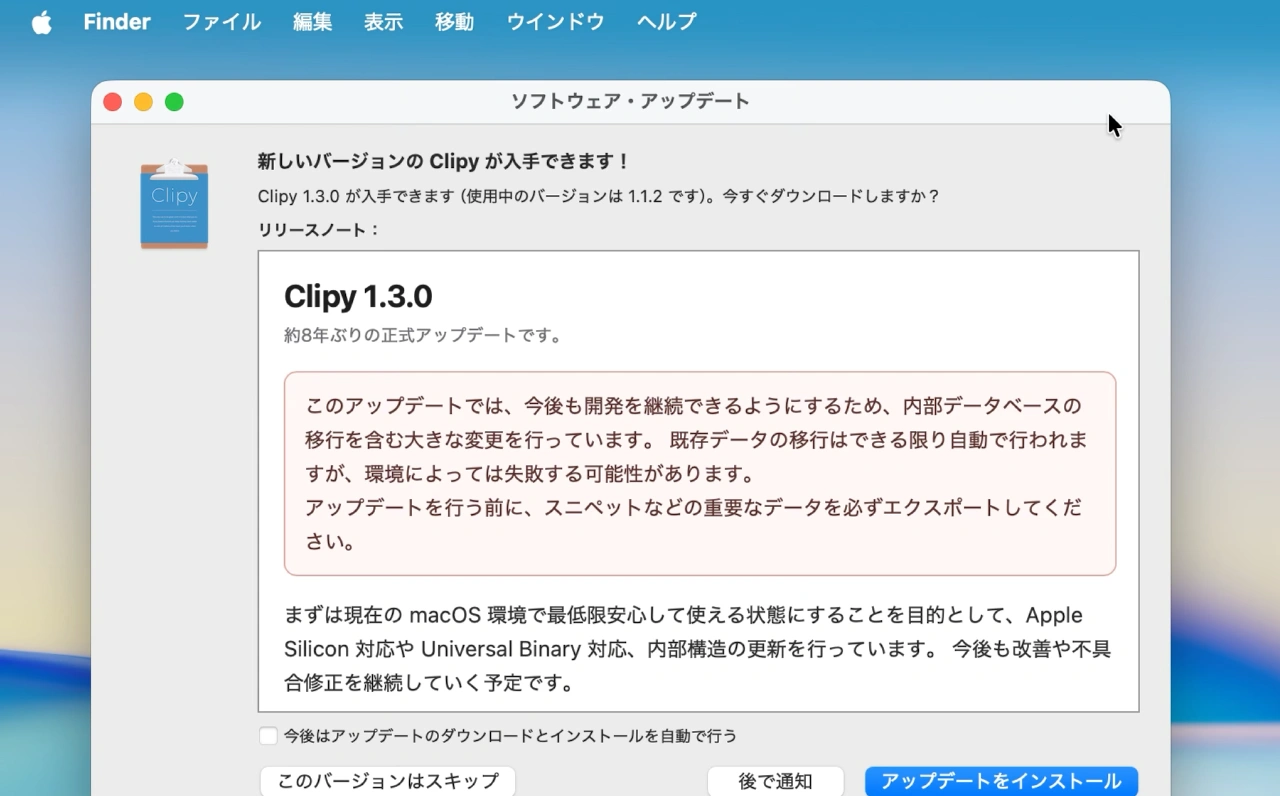The width and height of the screenshot is (1280, 796).
Task: Click the ソフトウェア・アップデート window title
Action: point(630,102)
